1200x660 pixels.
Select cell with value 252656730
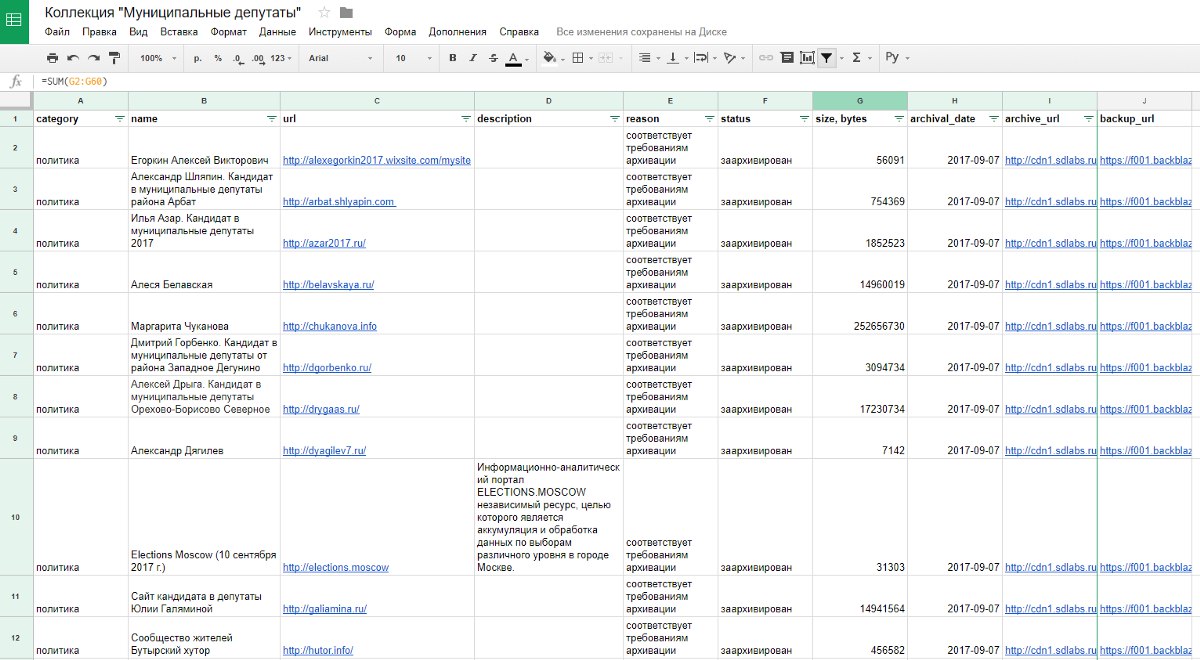tap(860, 313)
